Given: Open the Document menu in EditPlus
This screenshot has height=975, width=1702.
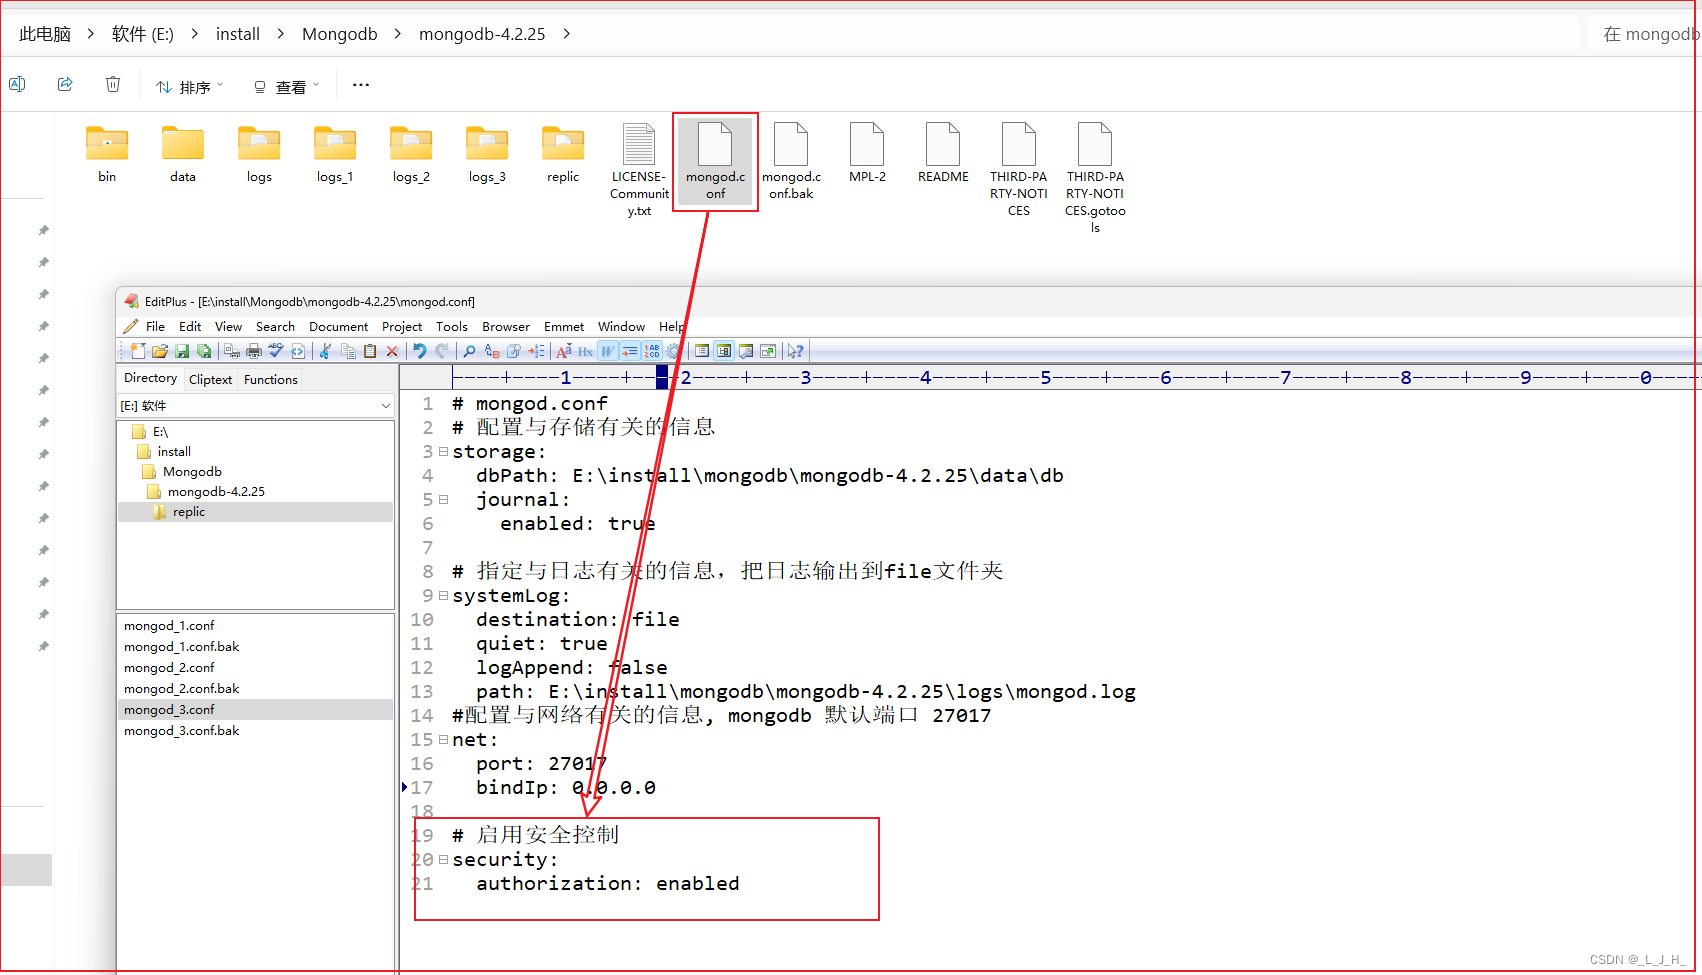Looking at the screenshot, I should pyautogui.click(x=338, y=327).
